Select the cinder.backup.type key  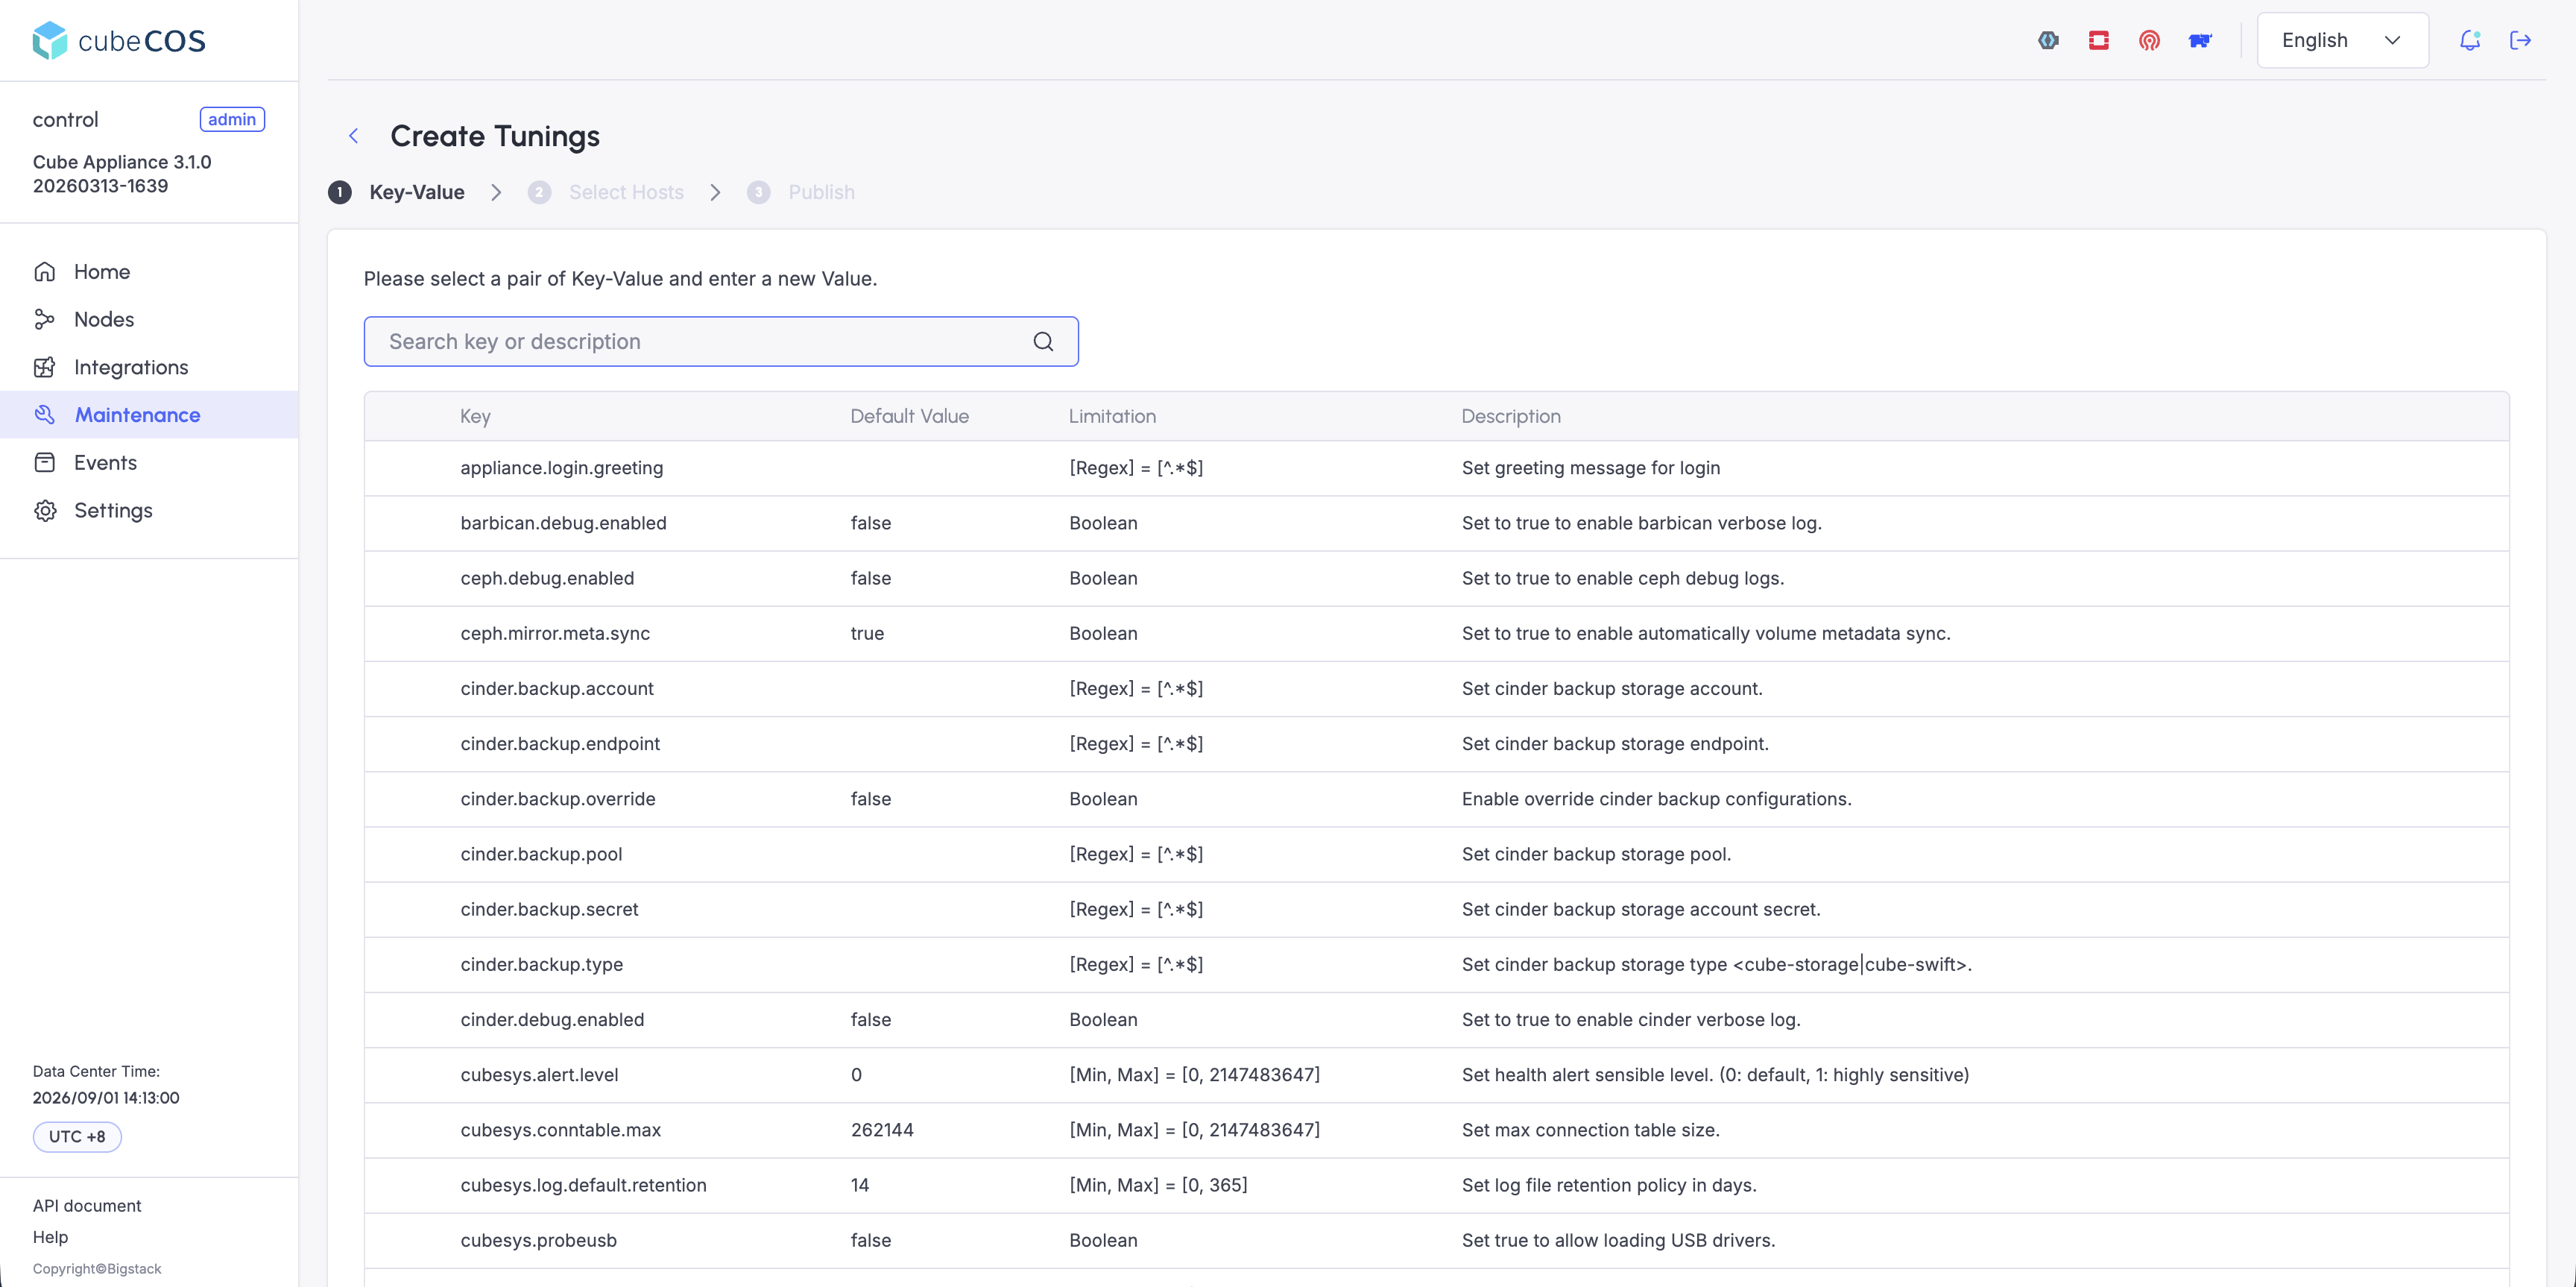tap(541, 964)
